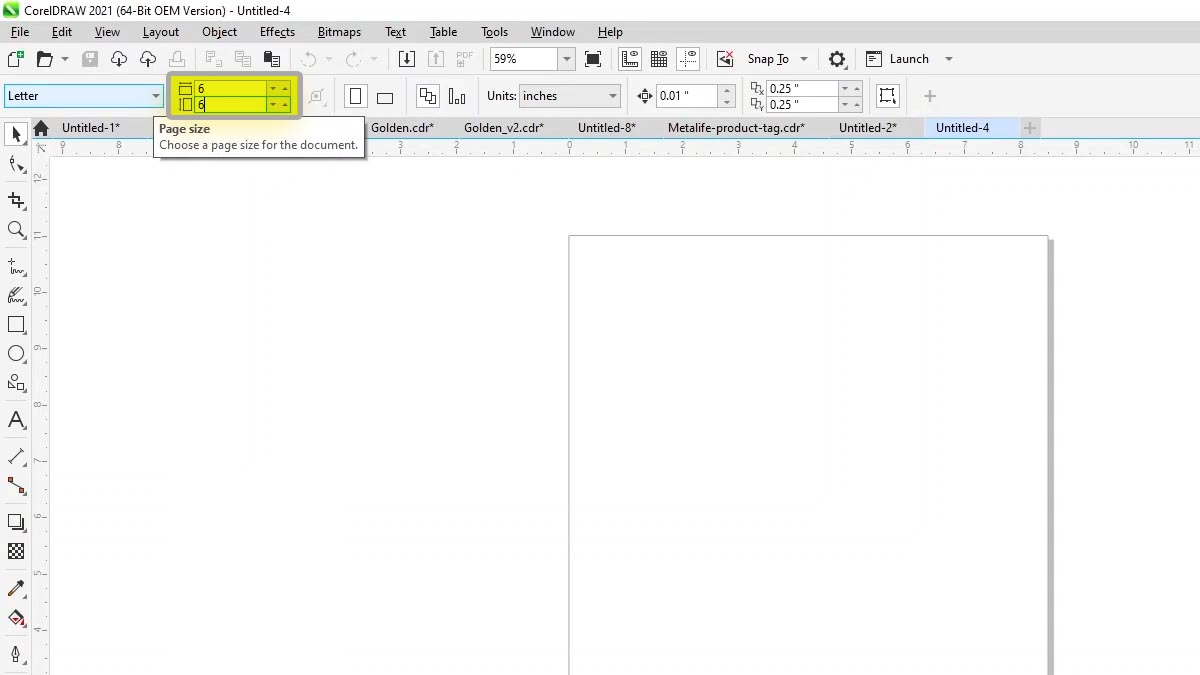
Task: Select the Pick tool
Action: tap(16, 134)
